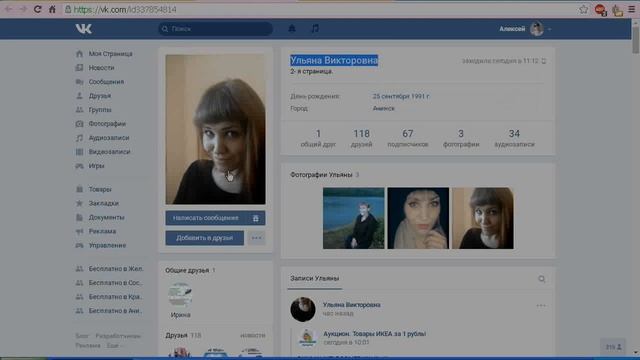Open the 3 фотографии counter
Image resolution: width=640 pixels, height=360 pixels.
461,138
